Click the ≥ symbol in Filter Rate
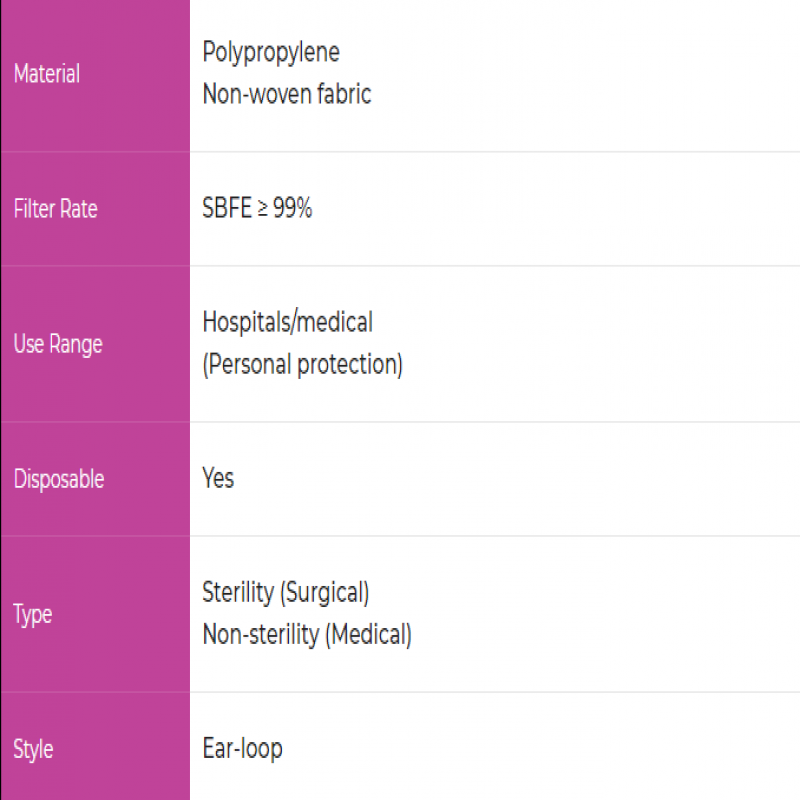The image size is (800, 800). (262, 208)
